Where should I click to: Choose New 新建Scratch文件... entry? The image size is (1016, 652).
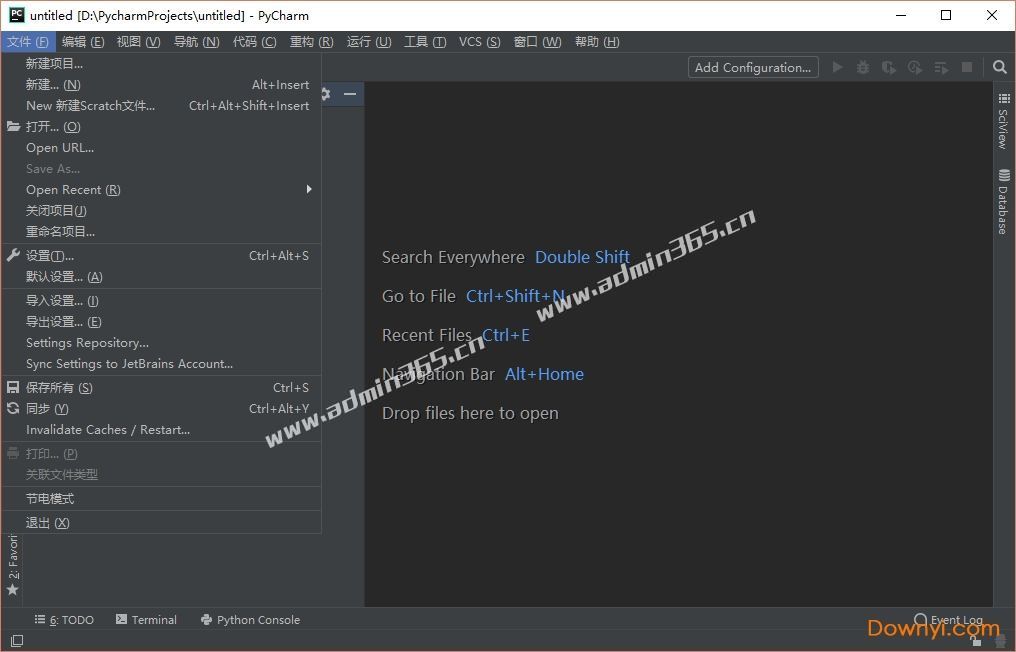coord(161,106)
